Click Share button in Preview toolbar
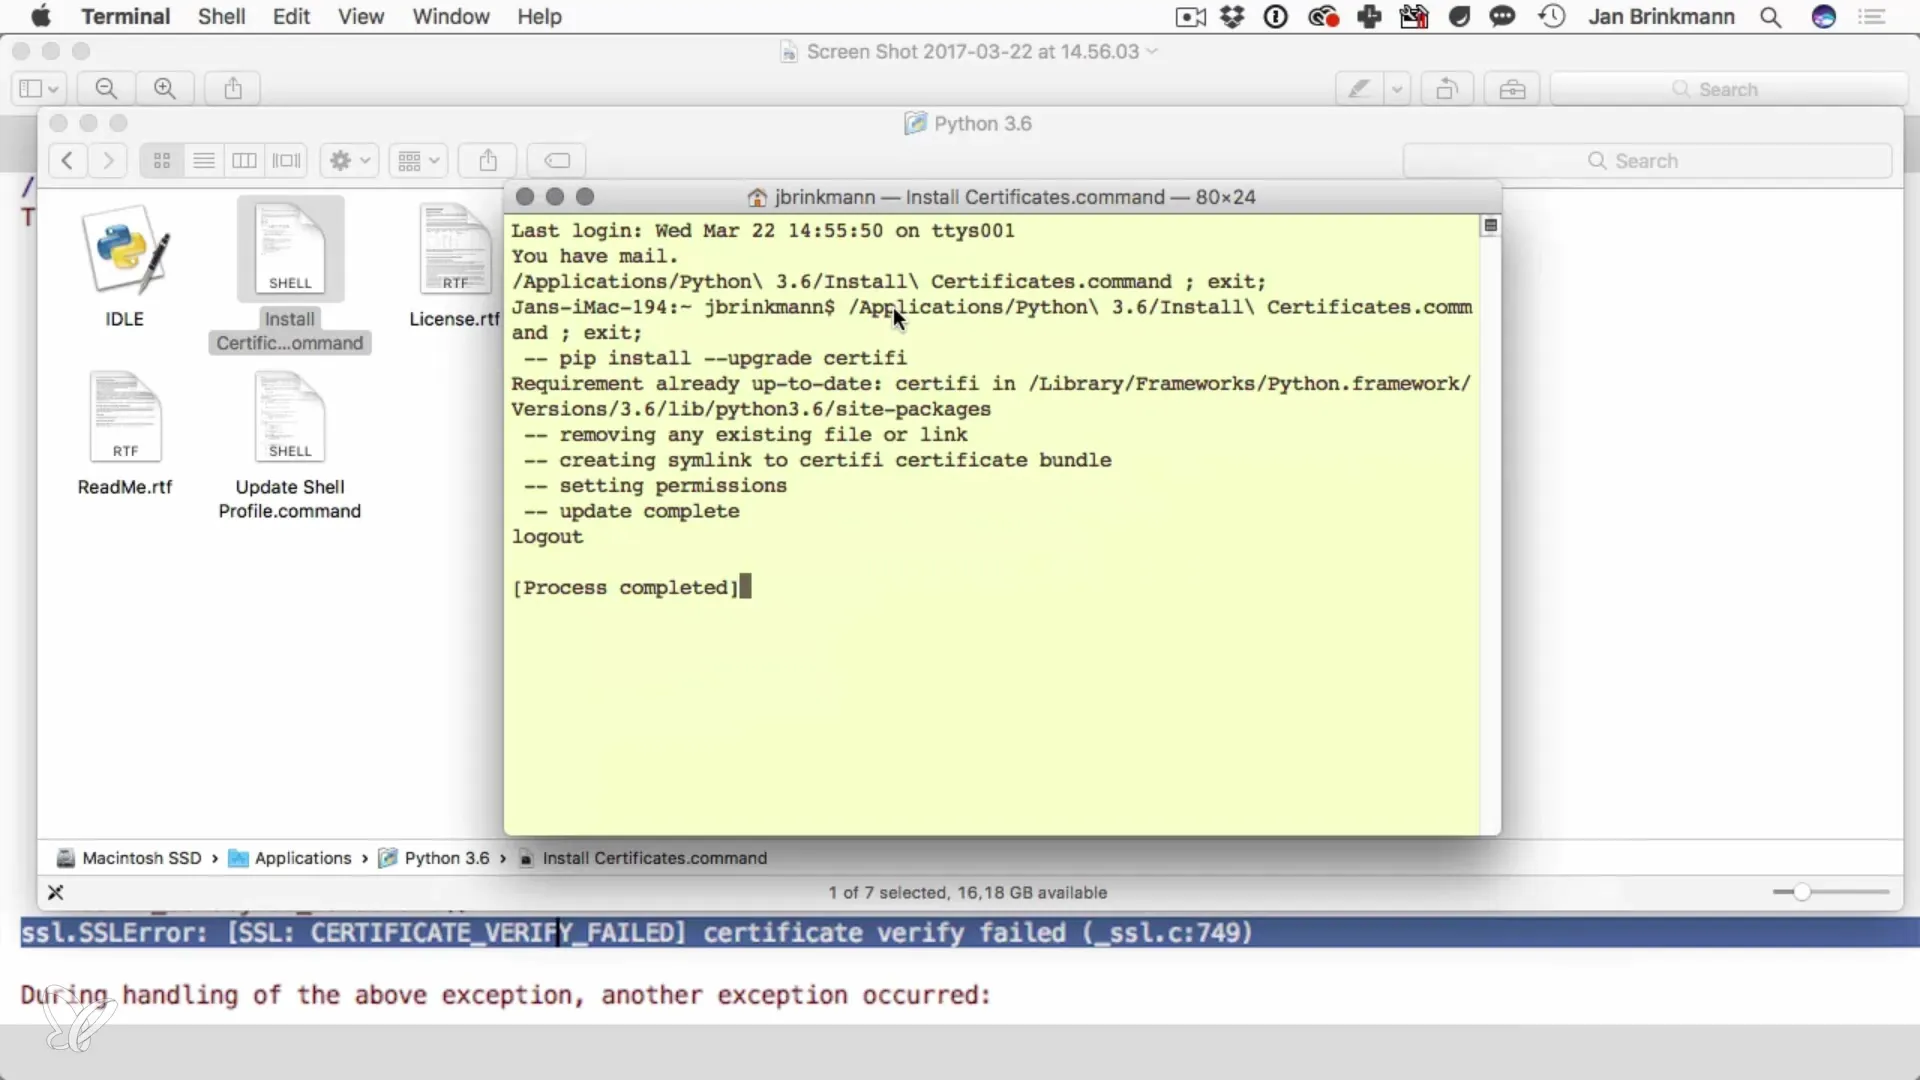This screenshot has height=1080, width=1920. pos(233,89)
